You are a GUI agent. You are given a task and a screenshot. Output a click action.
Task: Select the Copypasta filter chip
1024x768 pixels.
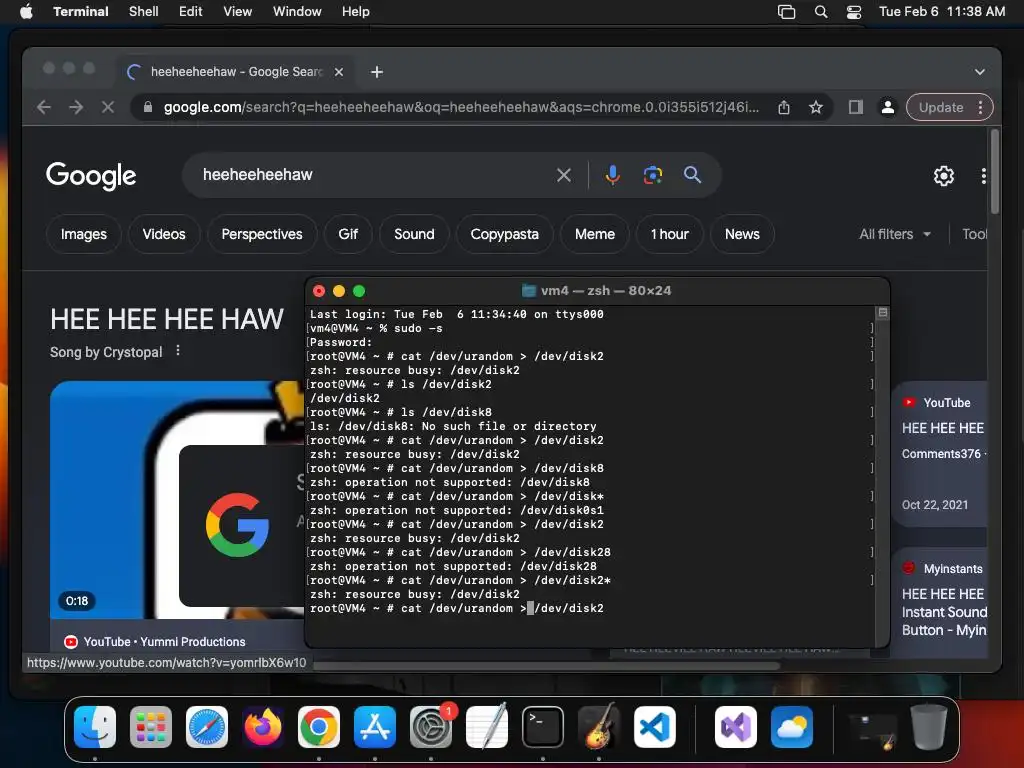(x=504, y=234)
